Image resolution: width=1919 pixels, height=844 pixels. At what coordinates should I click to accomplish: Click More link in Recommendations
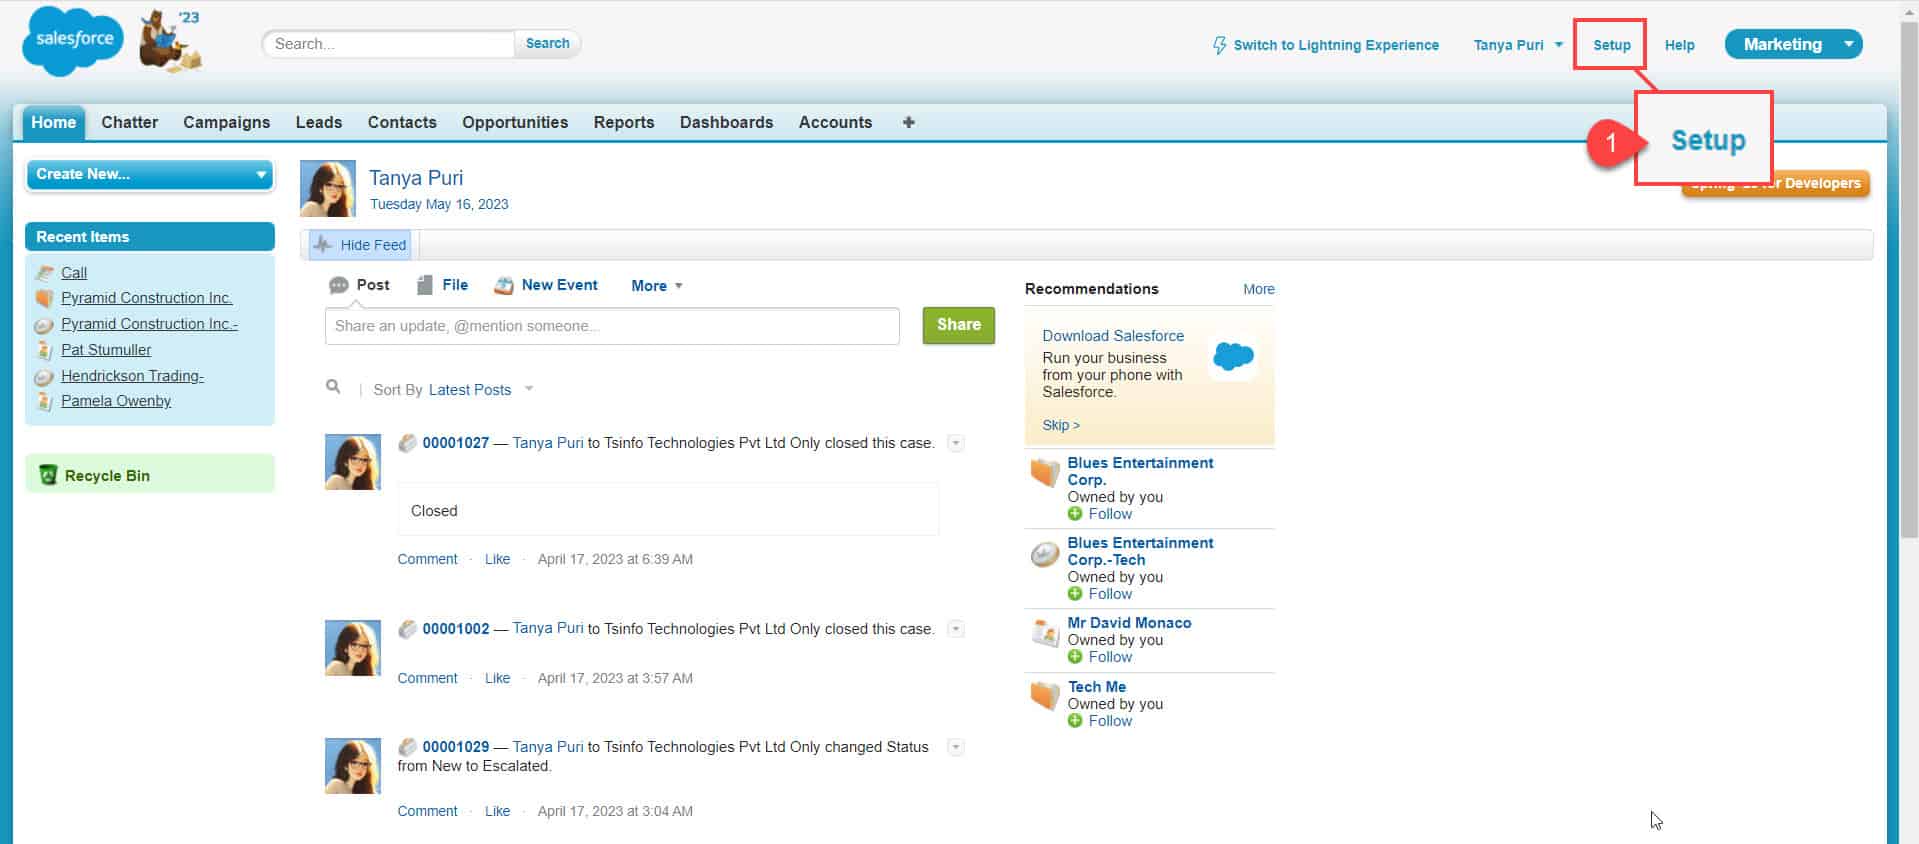(x=1258, y=289)
